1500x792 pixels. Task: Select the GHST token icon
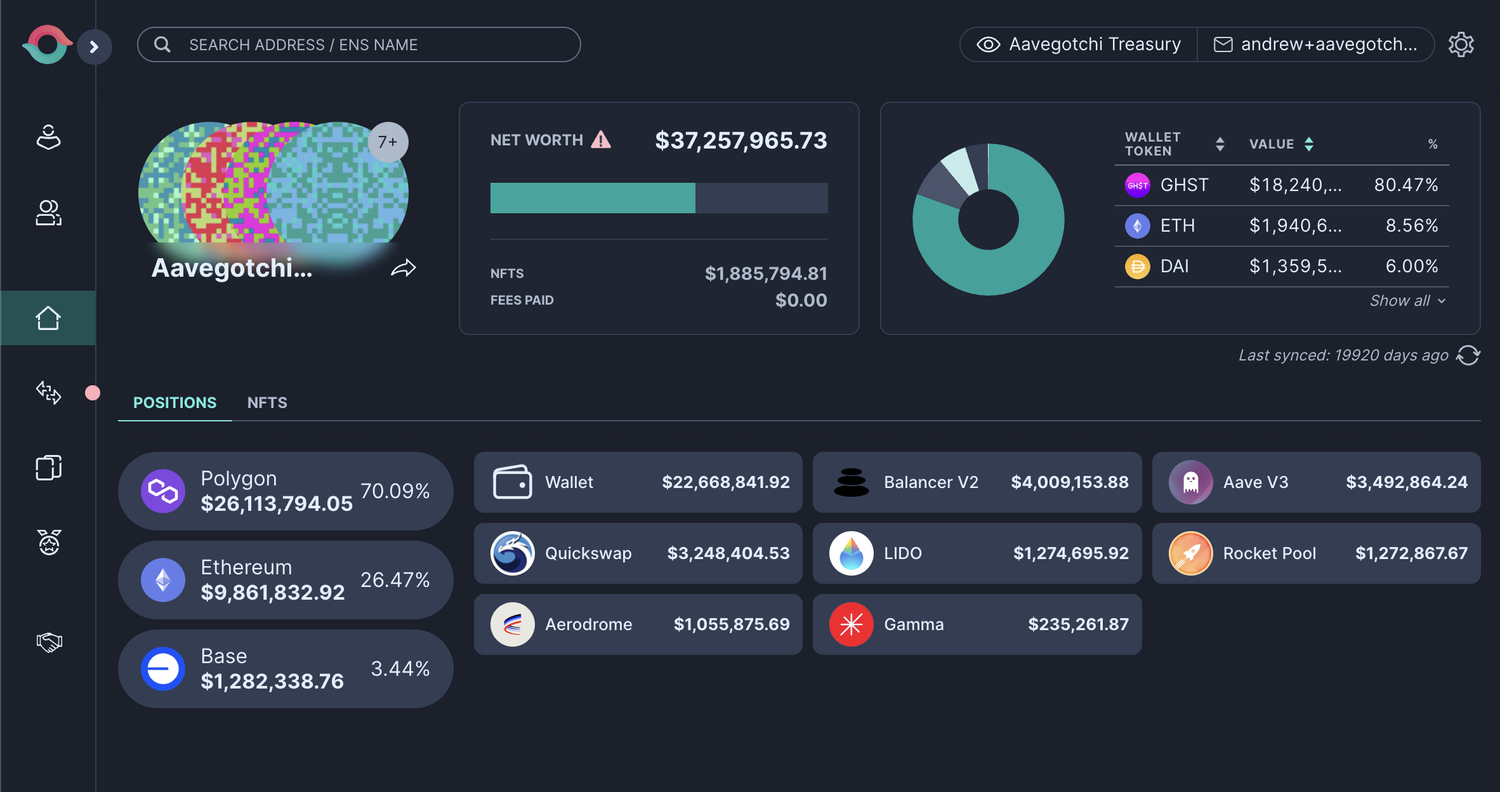pyautogui.click(x=1138, y=185)
